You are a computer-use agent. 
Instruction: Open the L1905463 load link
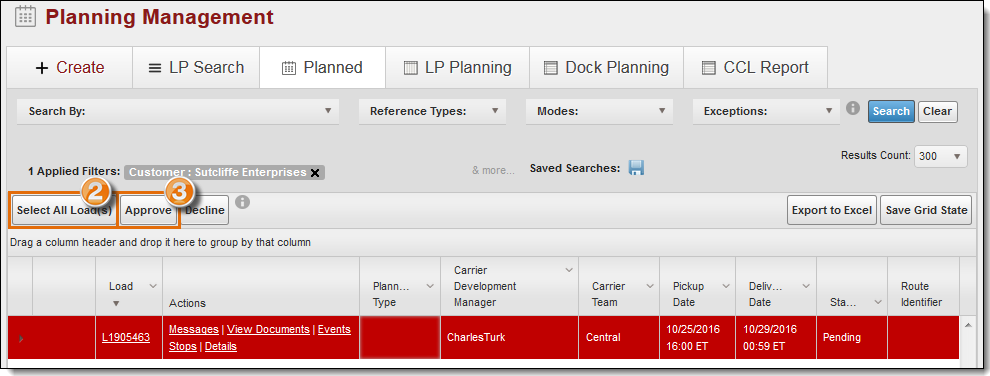coord(126,338)
